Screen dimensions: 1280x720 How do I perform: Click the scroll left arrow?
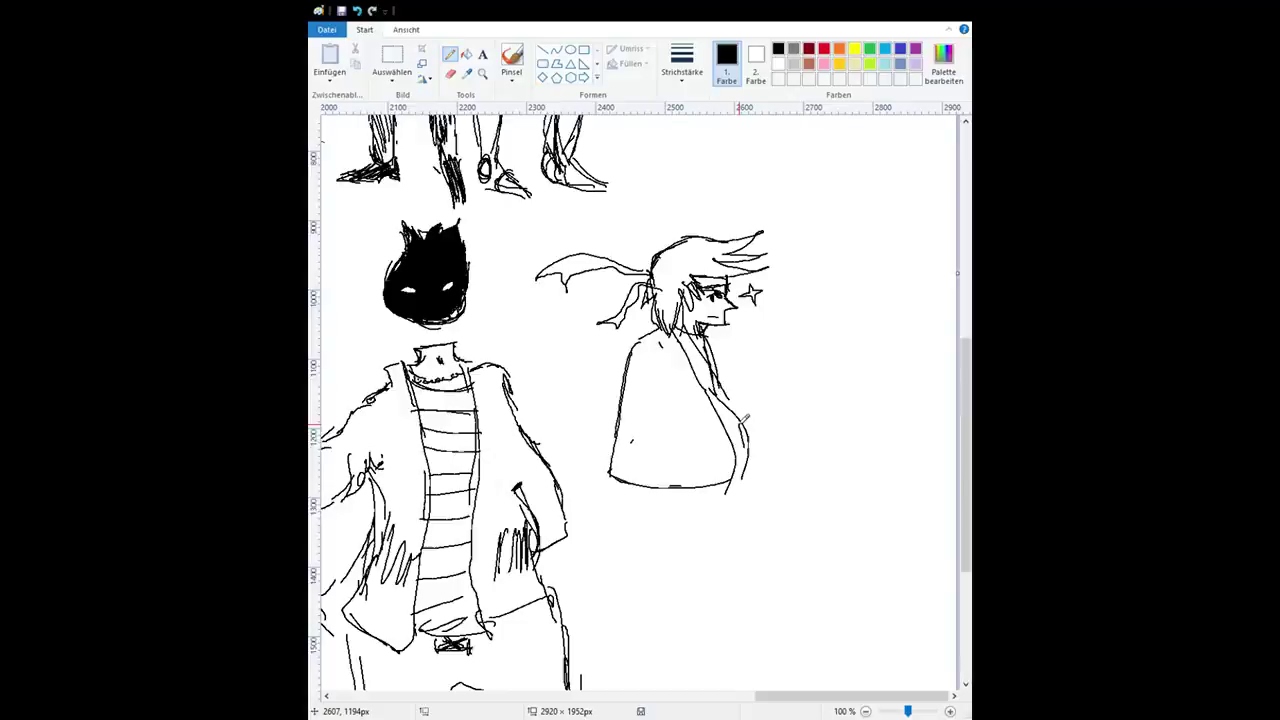326,696
